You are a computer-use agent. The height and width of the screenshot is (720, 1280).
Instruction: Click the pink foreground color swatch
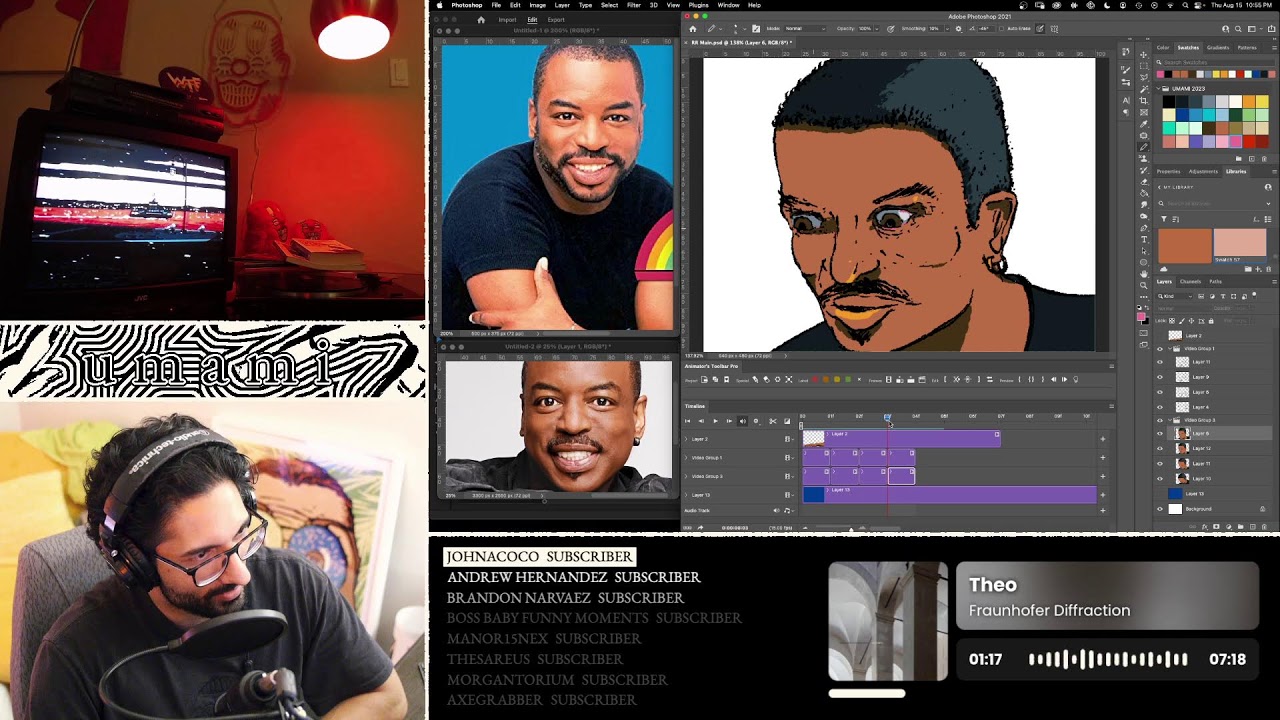1142,317
